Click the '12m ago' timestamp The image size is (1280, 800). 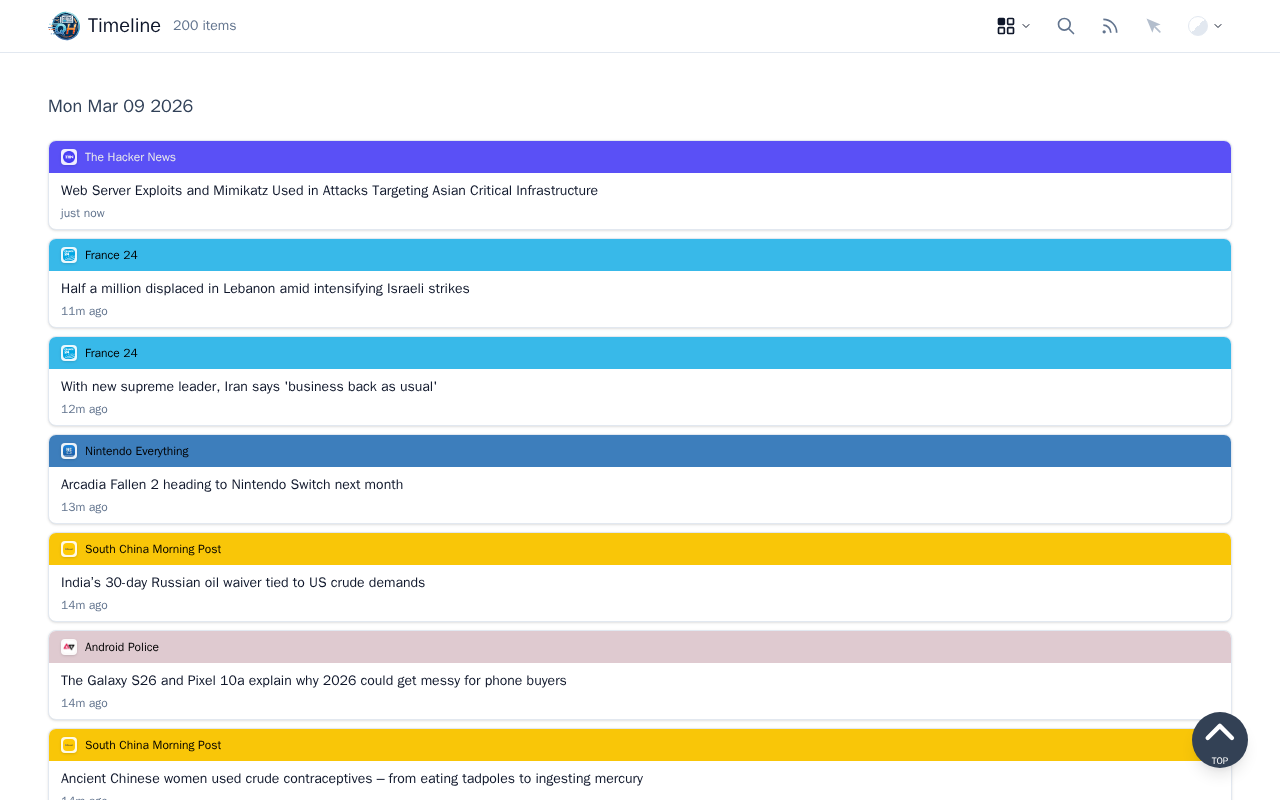click(84, 409)
